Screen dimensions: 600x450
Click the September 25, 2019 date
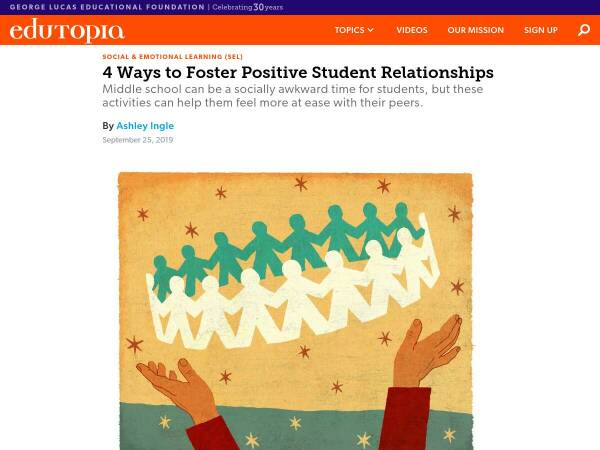(x=138, y=140)
